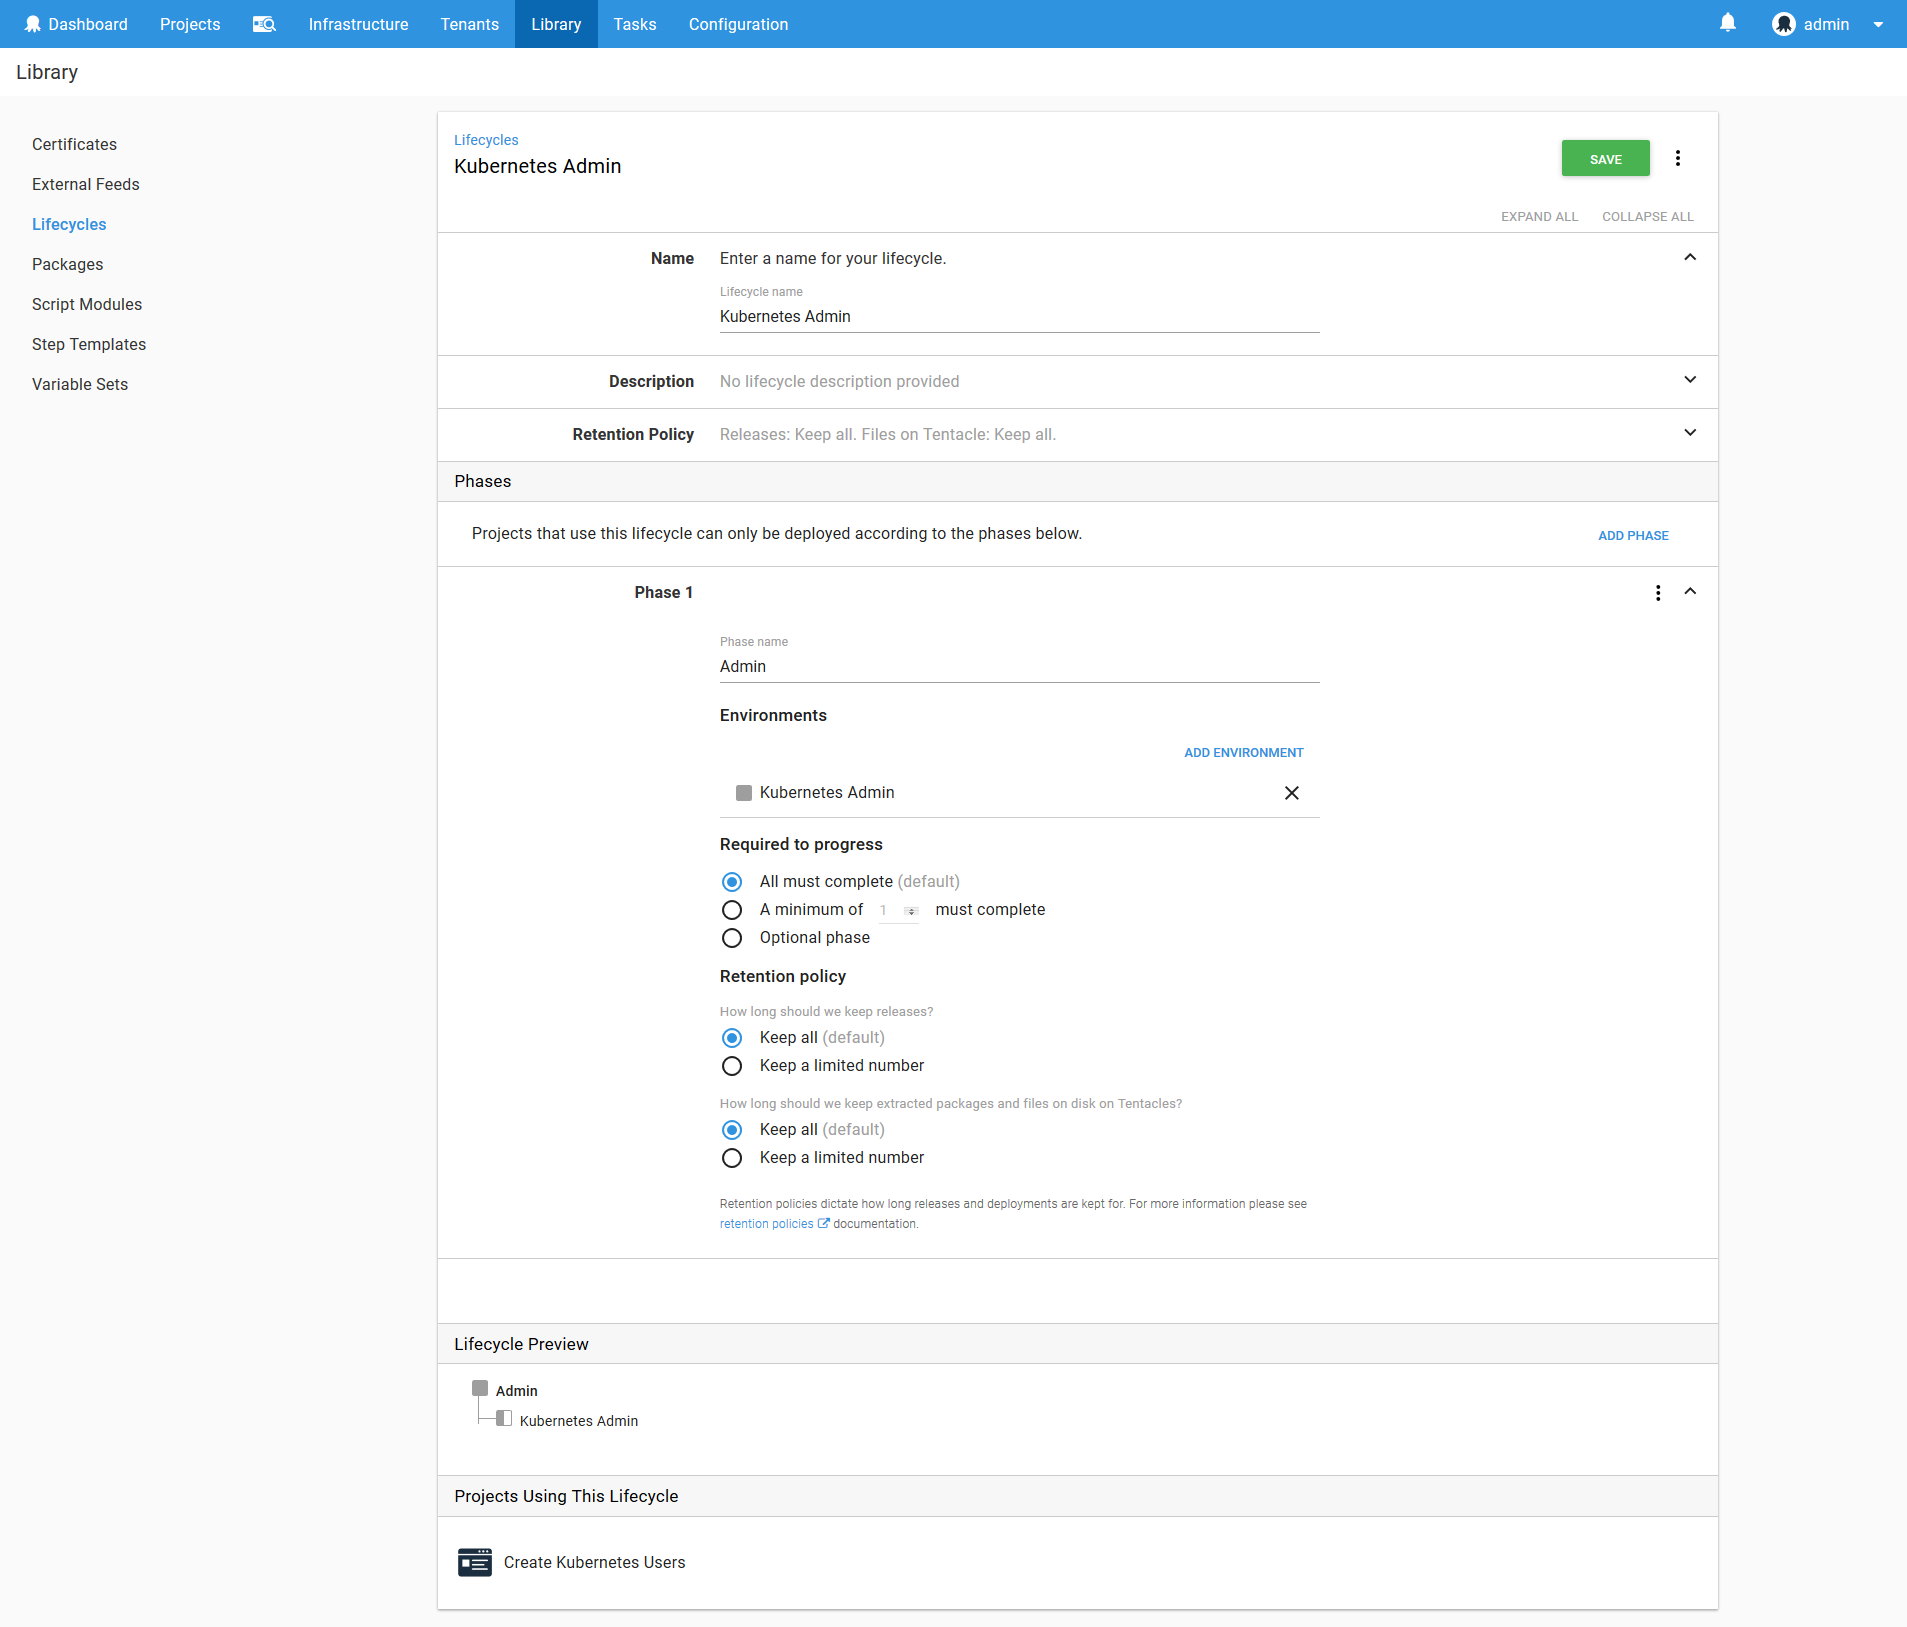Click the gray Kubernetes Admin environment color swatch
The width and height of the screenshot is (1907, 1627).
pyautogui.click(x=743, y=793)
